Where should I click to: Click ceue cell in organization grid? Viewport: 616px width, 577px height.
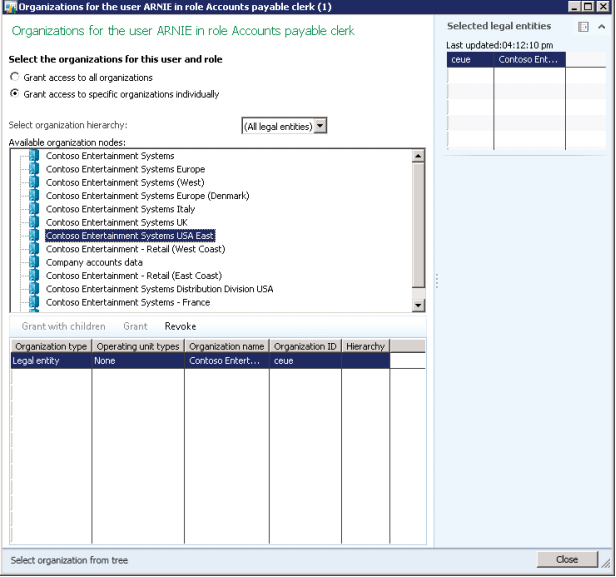305,361
